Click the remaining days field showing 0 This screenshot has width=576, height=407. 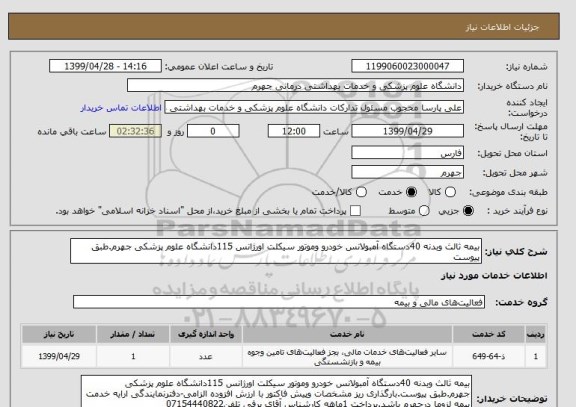pos(213,131)
